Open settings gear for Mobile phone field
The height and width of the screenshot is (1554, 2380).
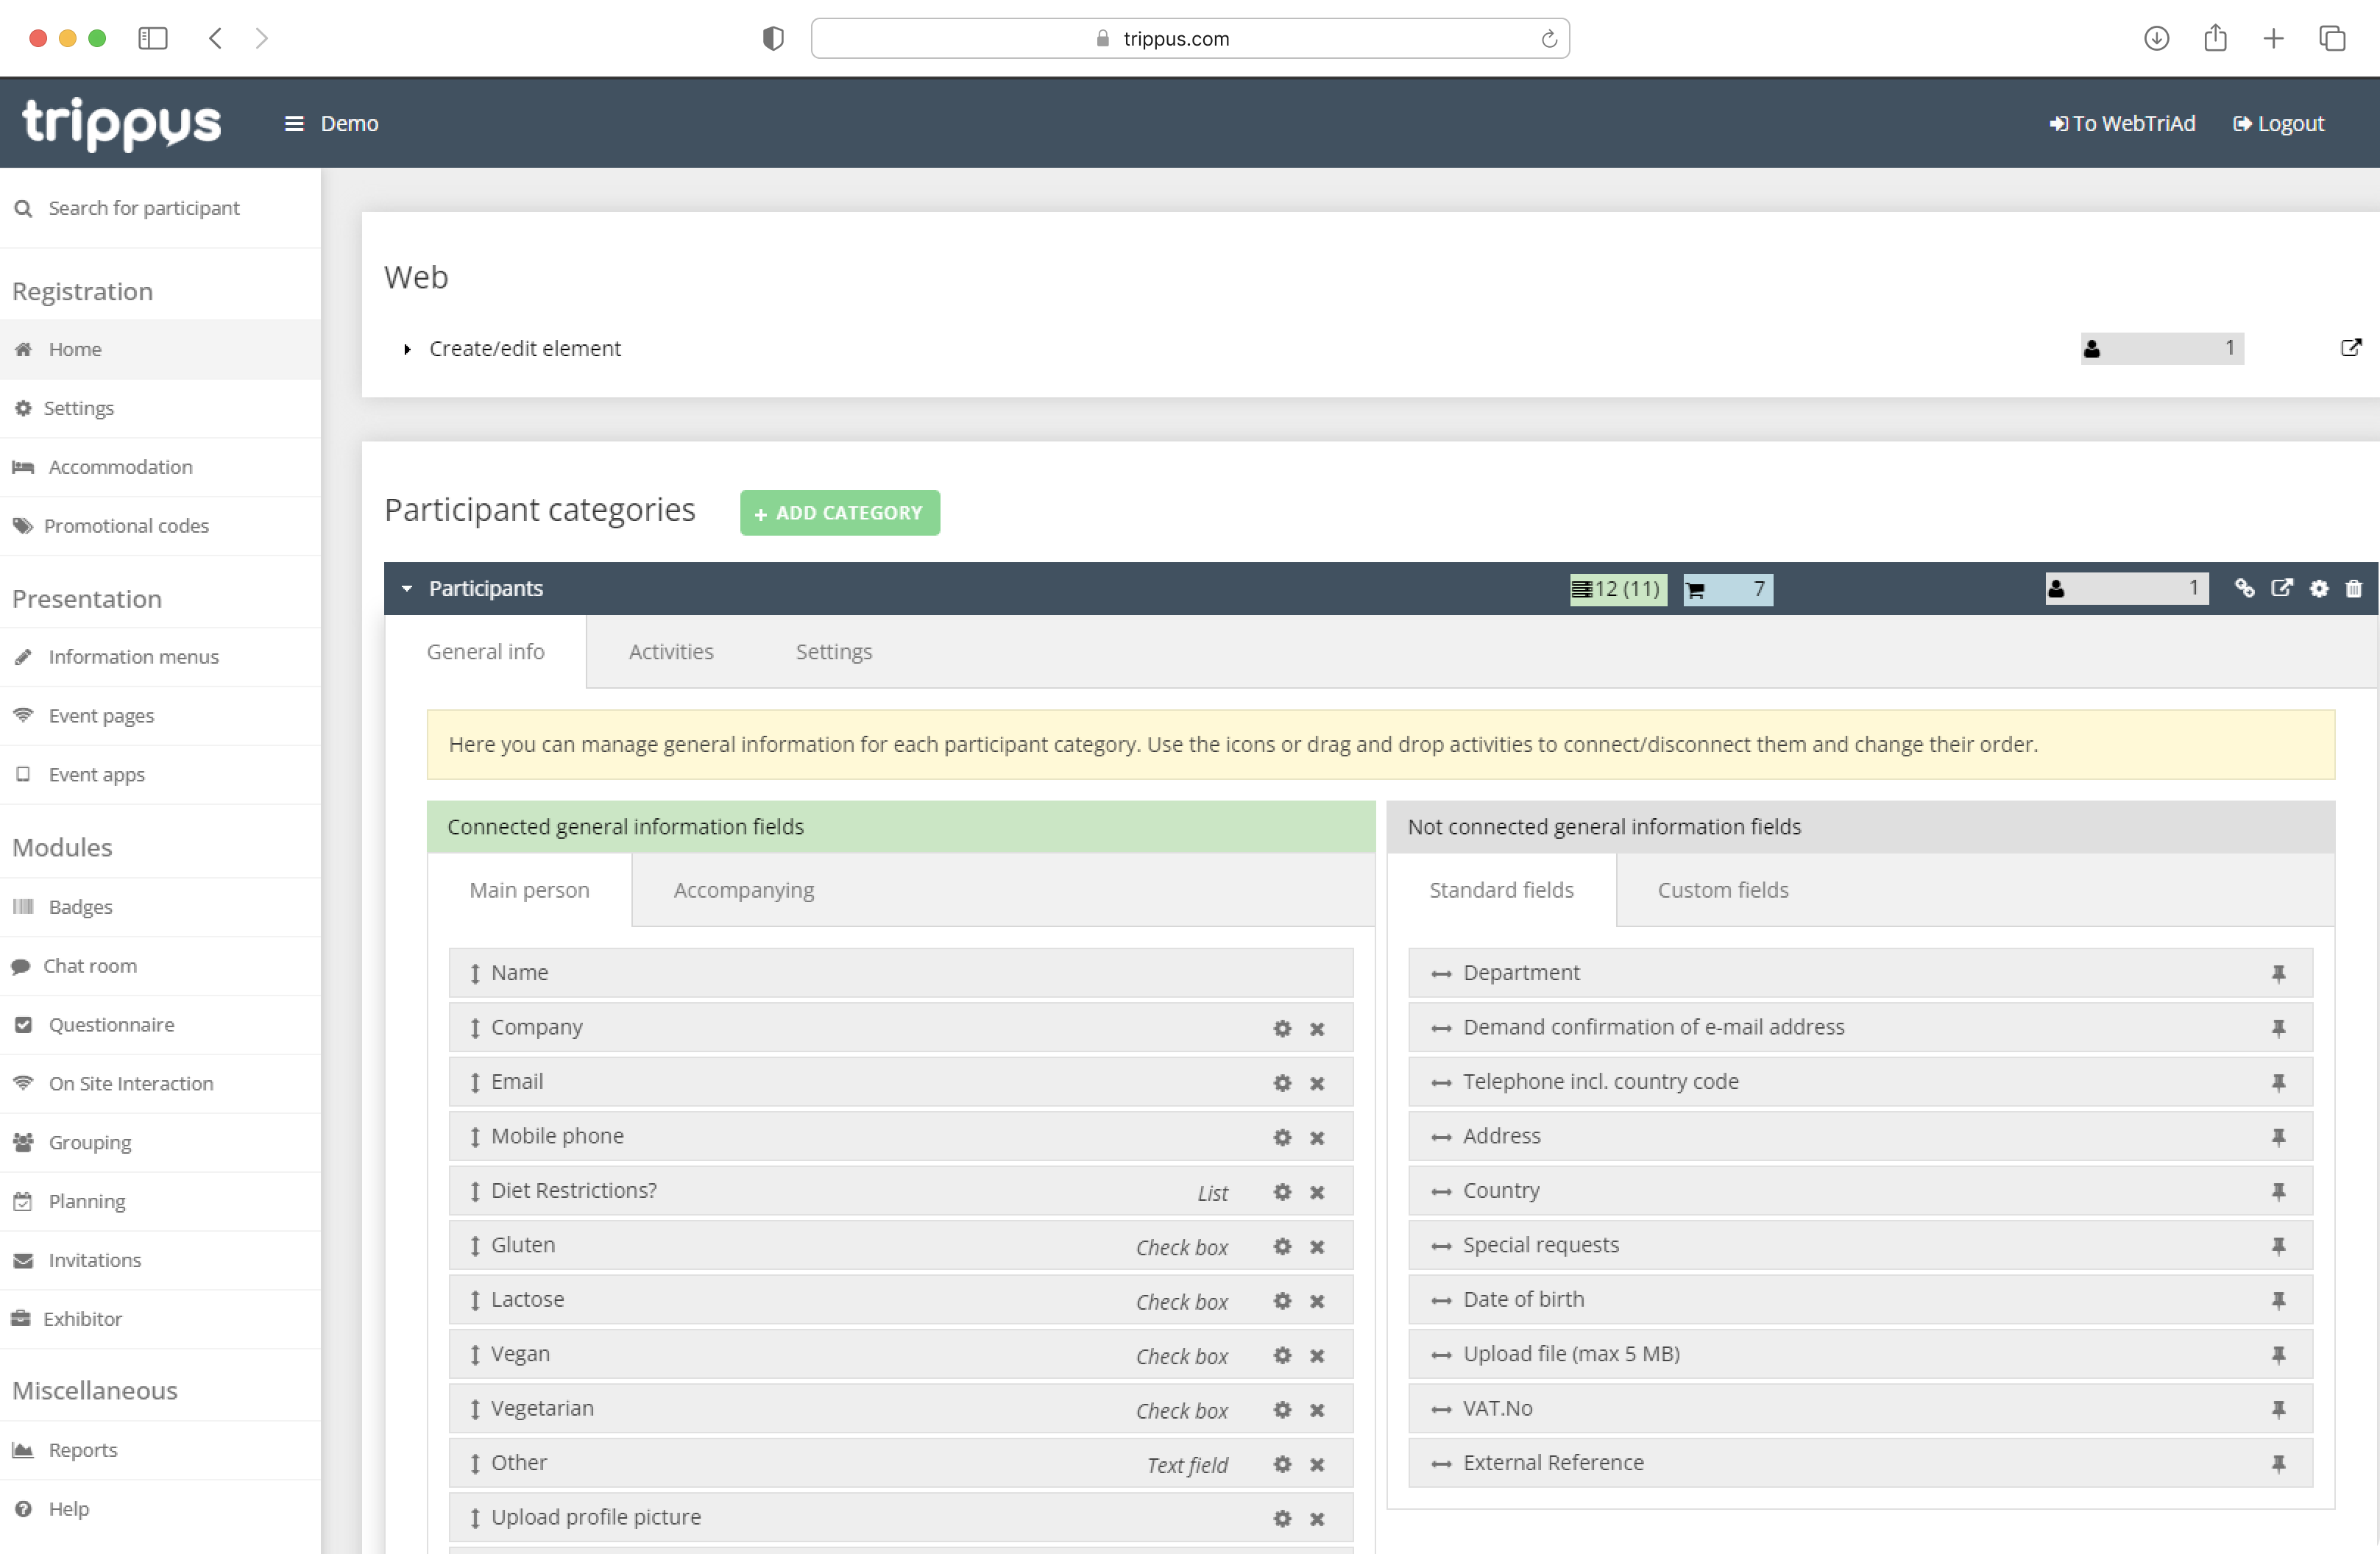point(1282,1137)
